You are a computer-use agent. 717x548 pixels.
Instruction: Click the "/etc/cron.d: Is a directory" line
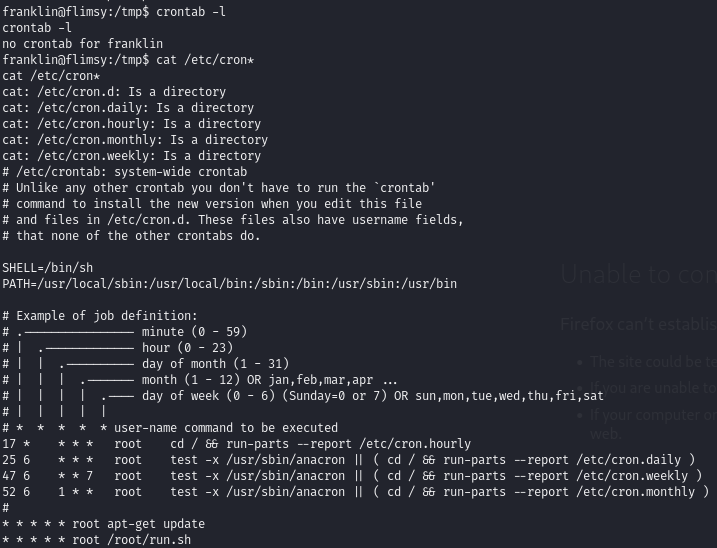tap(114, 91)
